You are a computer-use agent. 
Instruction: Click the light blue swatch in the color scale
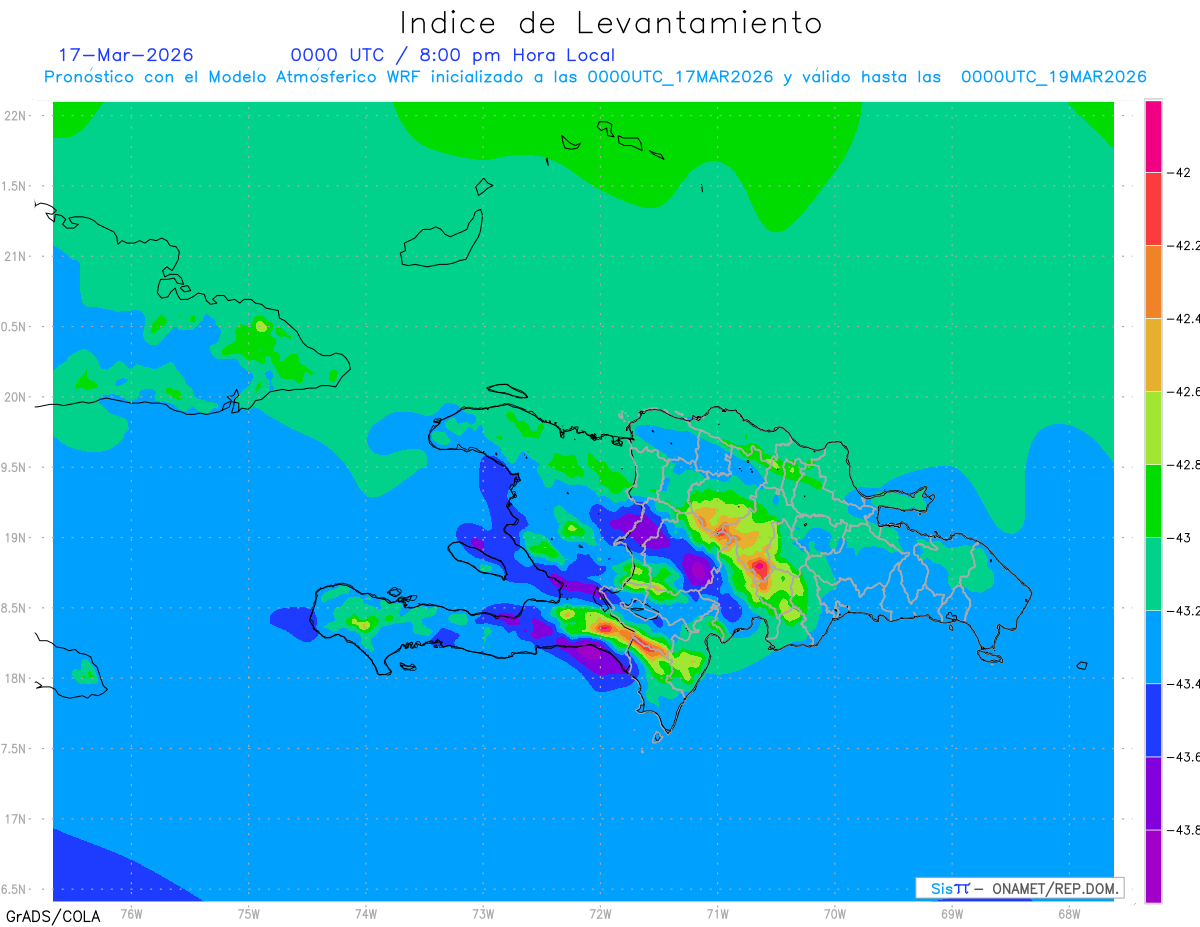tap(1153, 647)
